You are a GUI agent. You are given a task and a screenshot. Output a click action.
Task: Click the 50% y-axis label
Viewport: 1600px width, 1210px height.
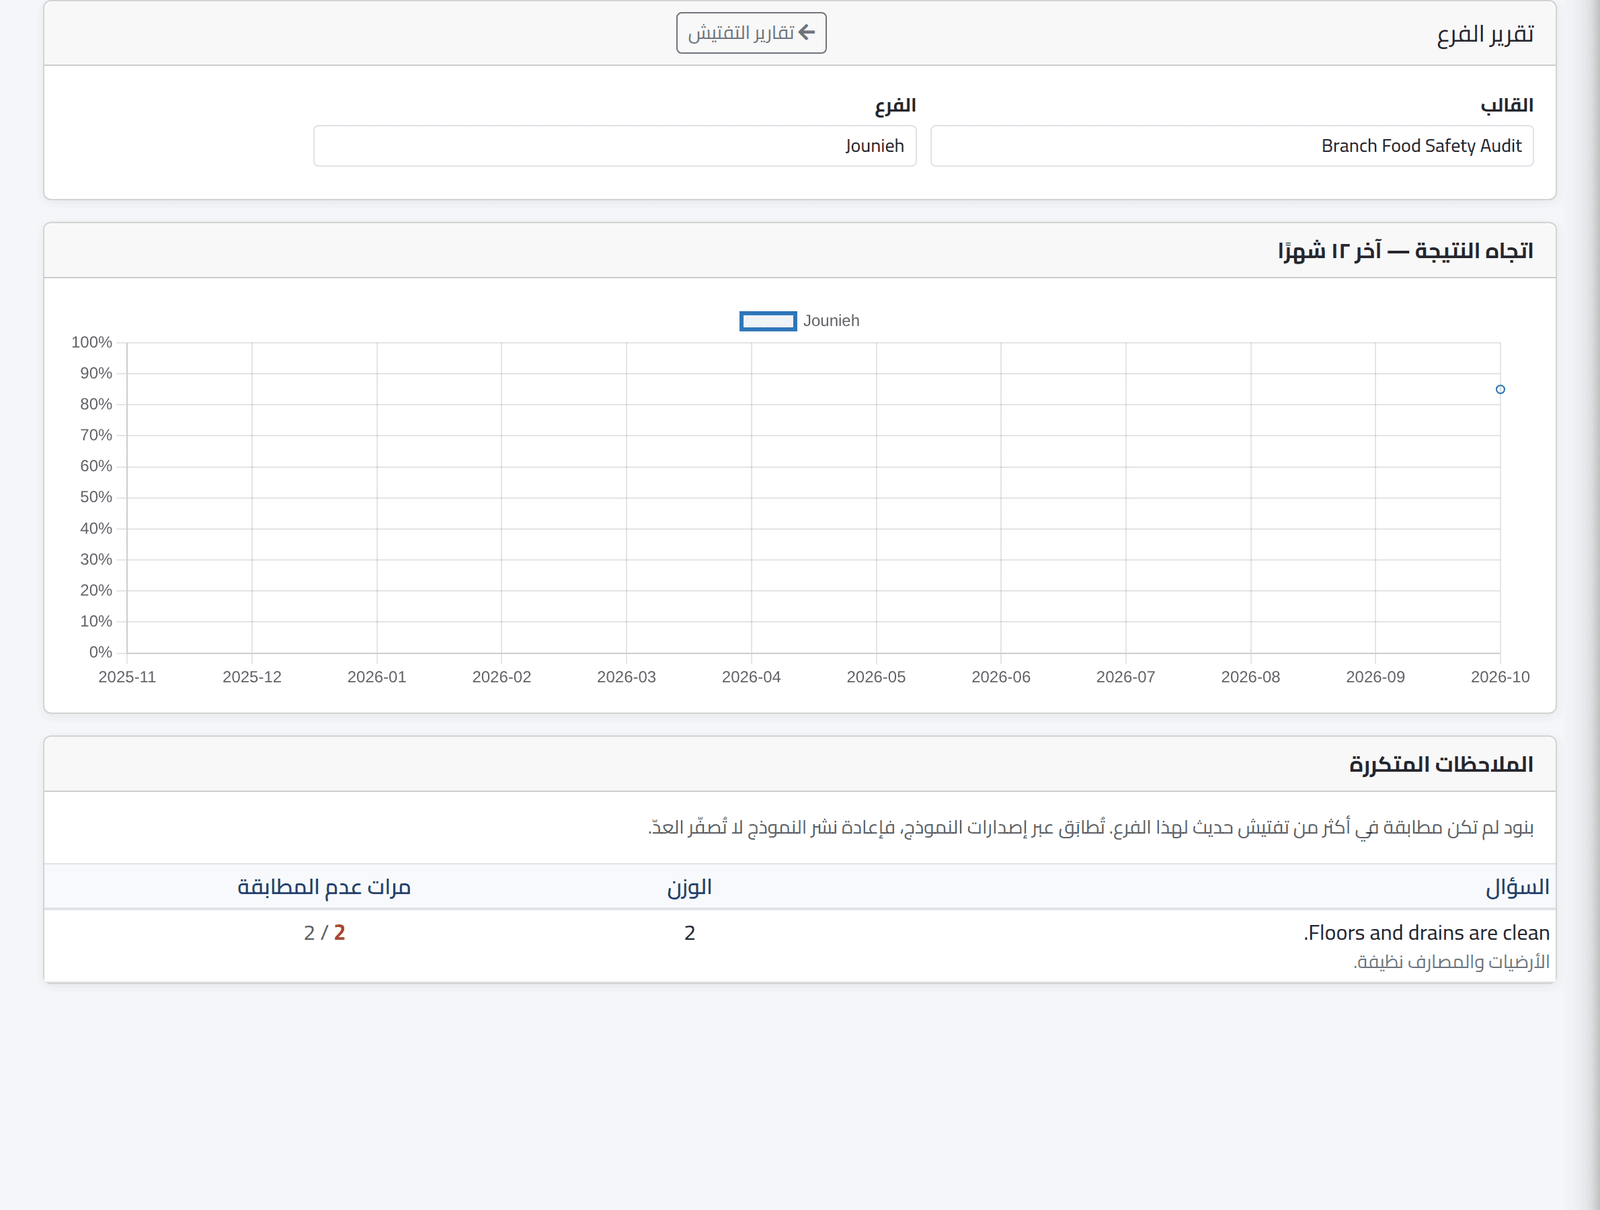pyautogui.click(x=96, y=497)
